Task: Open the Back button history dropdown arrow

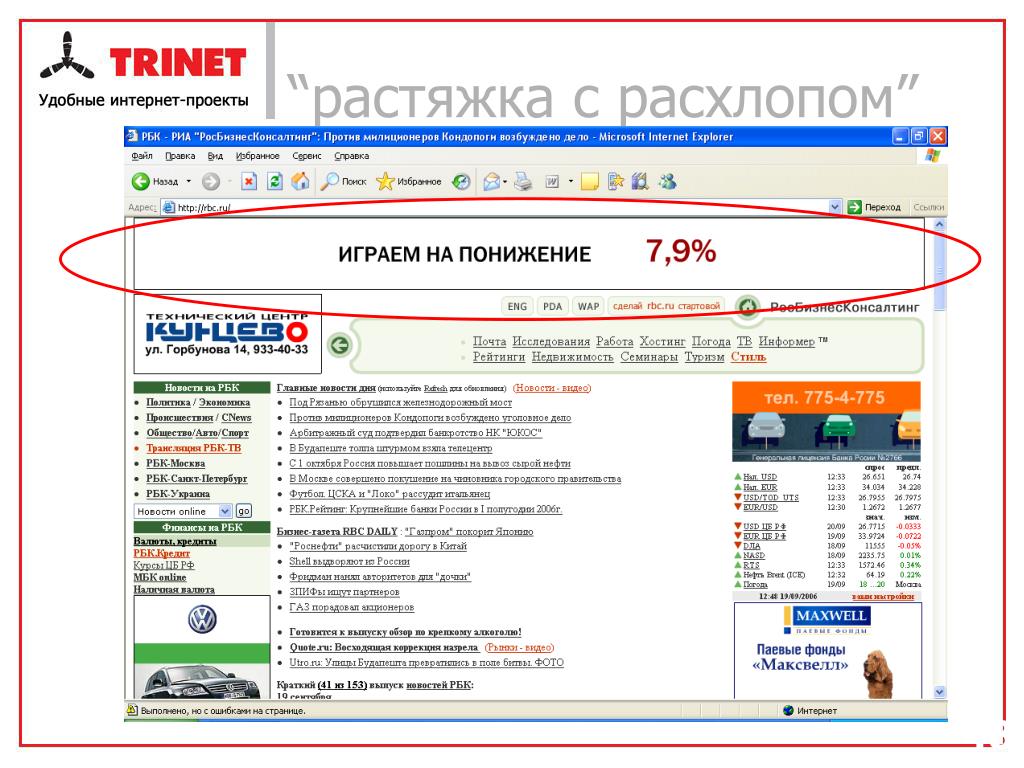Action: tap(189, 182)
